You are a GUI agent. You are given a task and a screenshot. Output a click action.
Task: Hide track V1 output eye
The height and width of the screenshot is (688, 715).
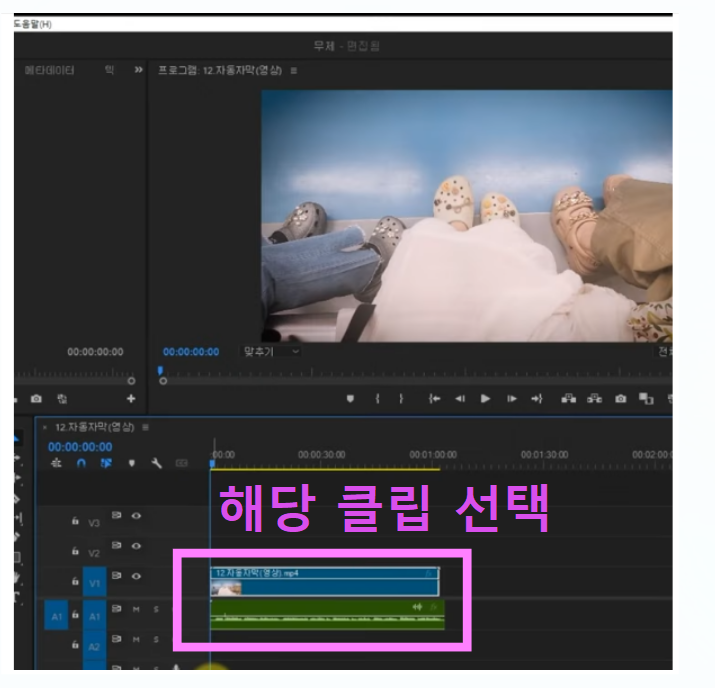point(136,576)
